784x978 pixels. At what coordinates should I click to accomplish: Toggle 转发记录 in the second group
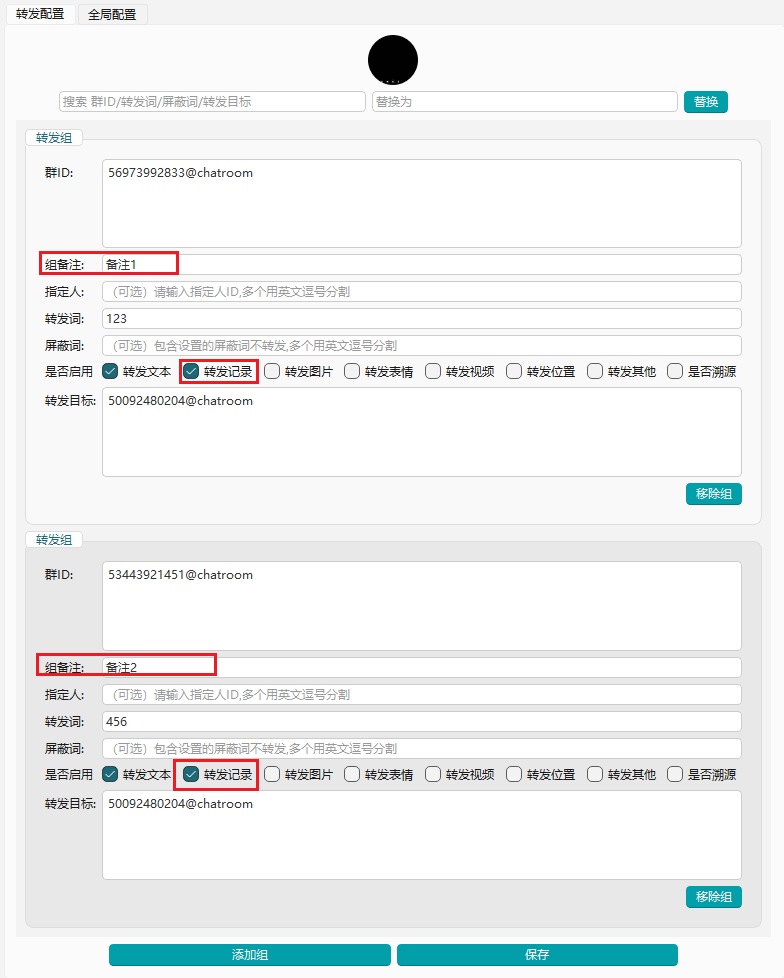pos(192,774)
